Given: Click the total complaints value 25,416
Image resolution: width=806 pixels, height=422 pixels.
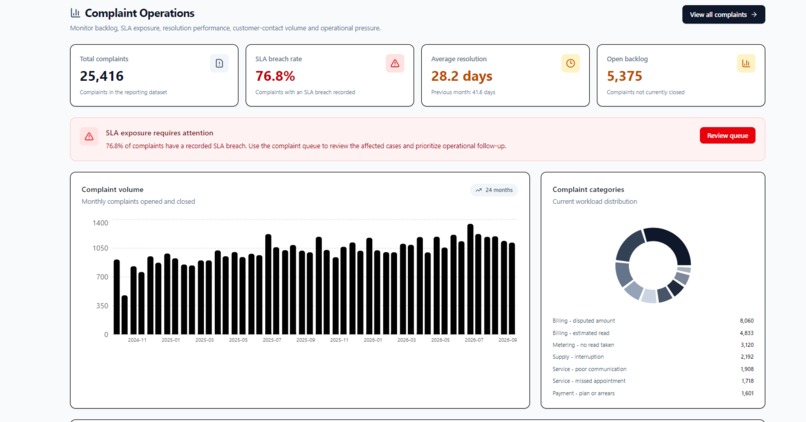Looking at the screenshot, I should pos(102,76).
